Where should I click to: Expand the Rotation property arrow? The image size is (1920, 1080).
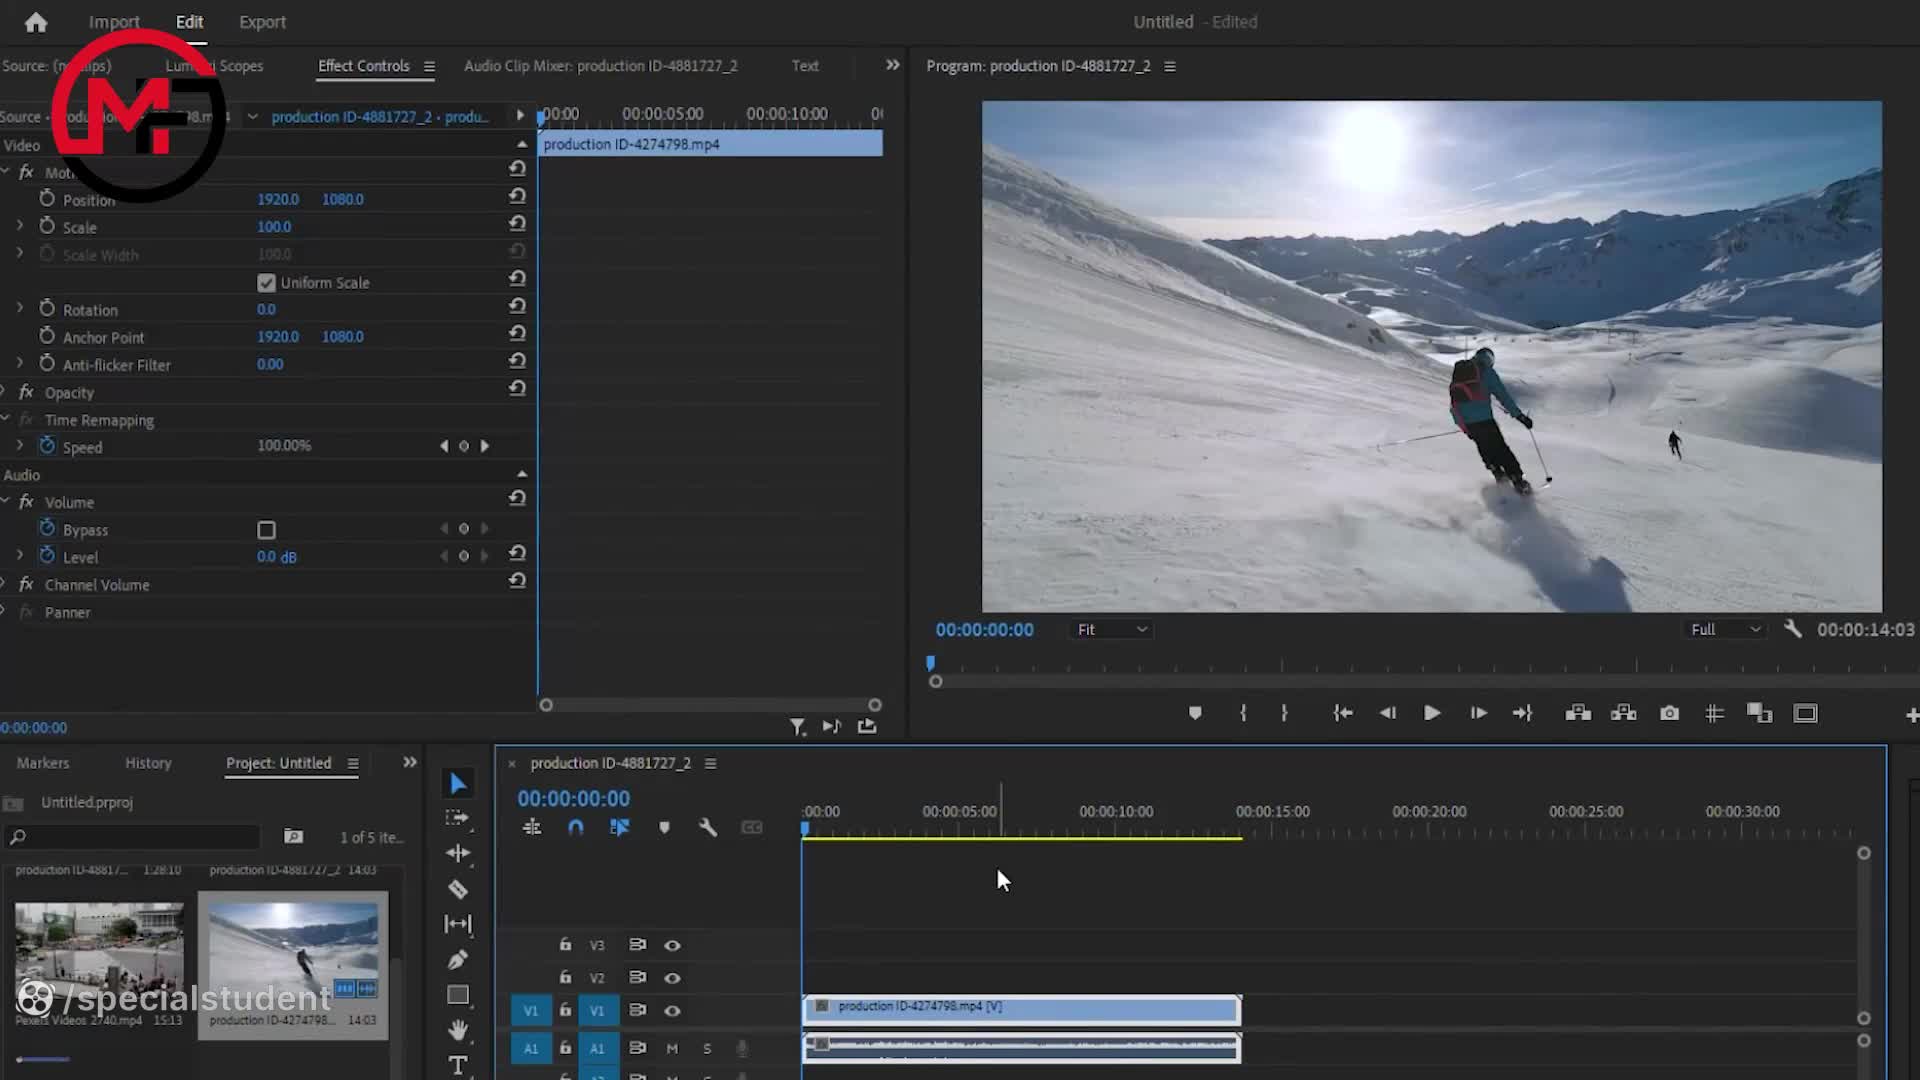20,309
